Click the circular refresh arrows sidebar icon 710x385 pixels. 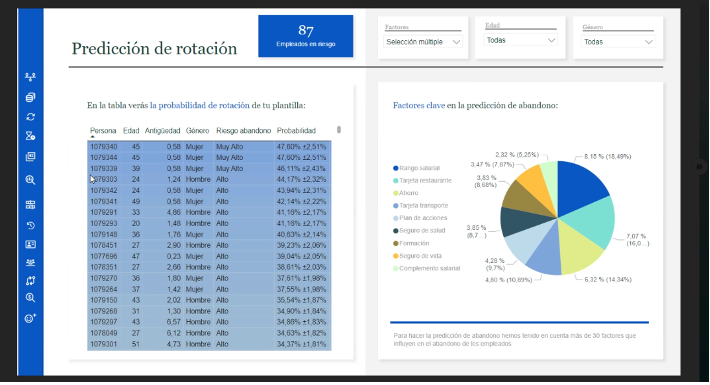point(30,117)
